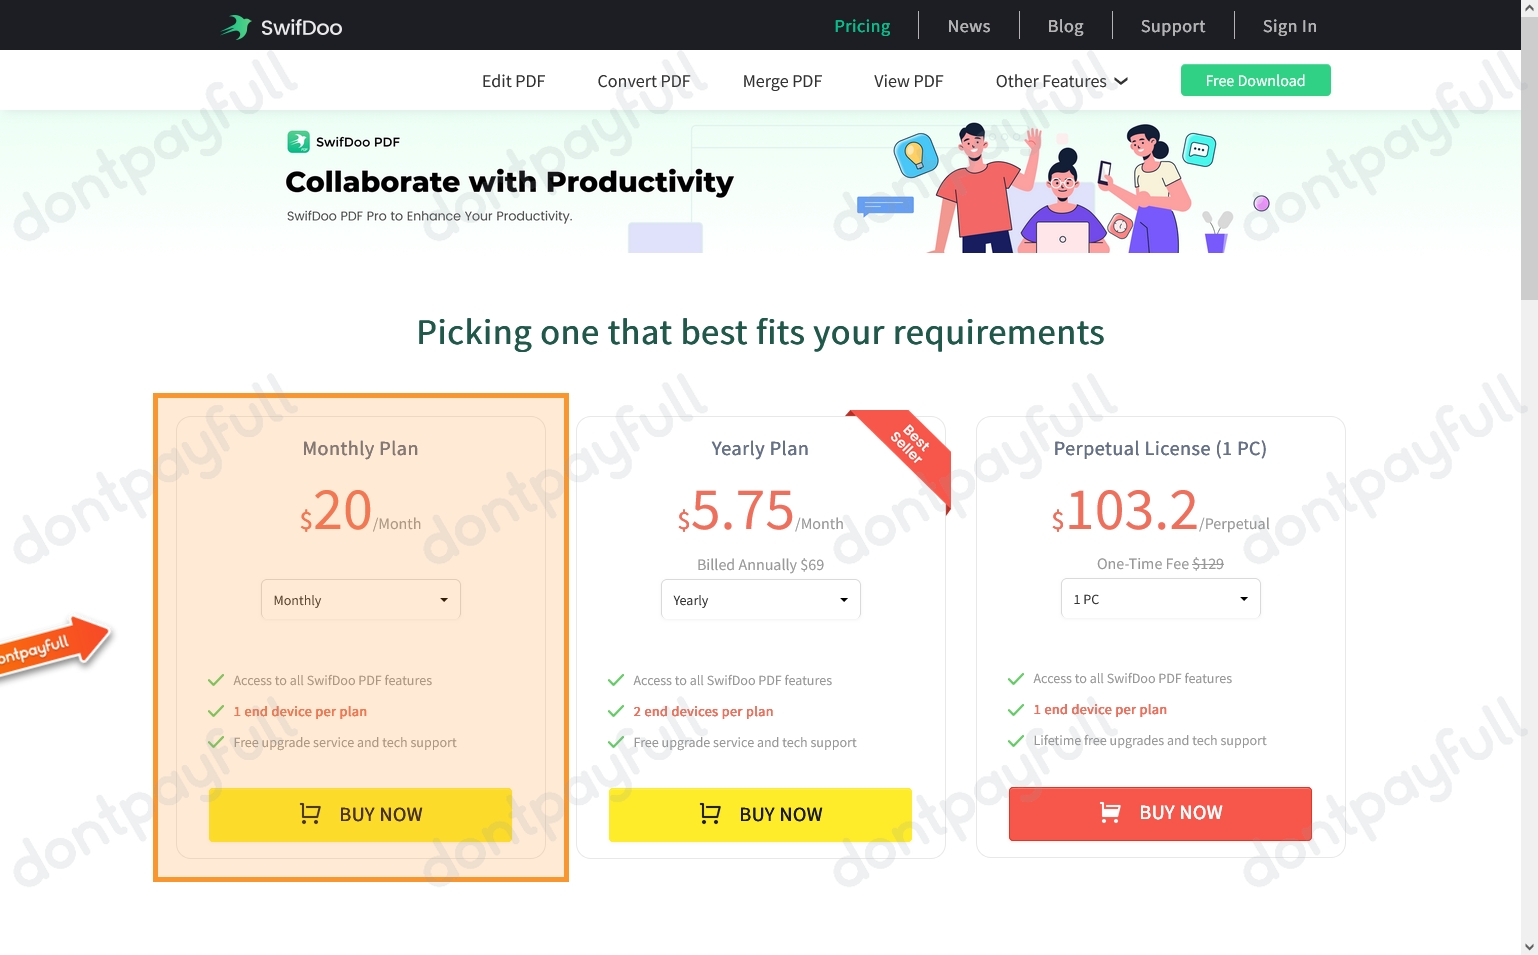This screenshot has width=1538, height=955.
Task: Click the checkmark beside 'Free upgrade service and tech support'
Action: (216, 742)
